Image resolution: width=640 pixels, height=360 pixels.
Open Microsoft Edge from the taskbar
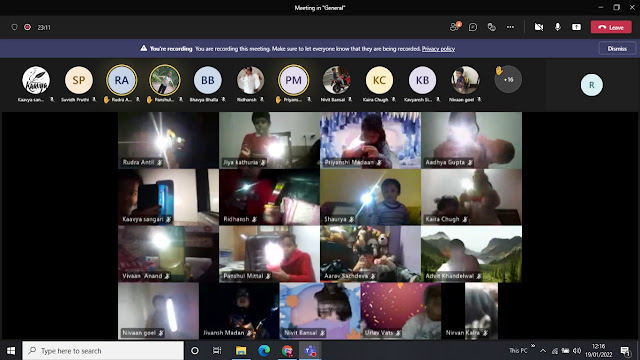(x=264, y=351)
